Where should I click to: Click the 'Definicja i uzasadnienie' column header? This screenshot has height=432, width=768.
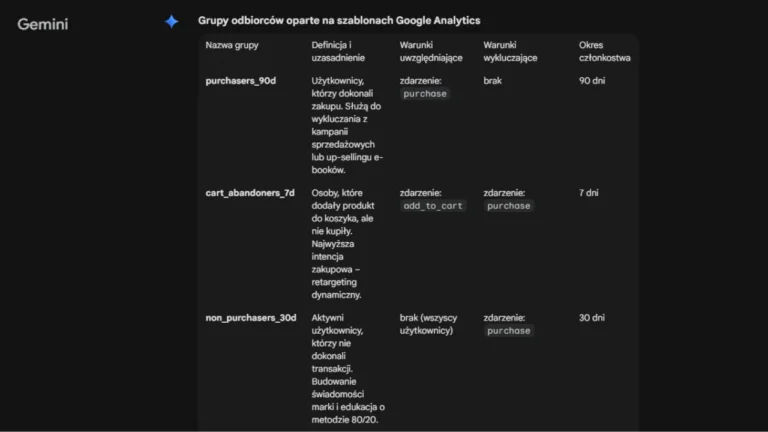[x=338, y=51]
